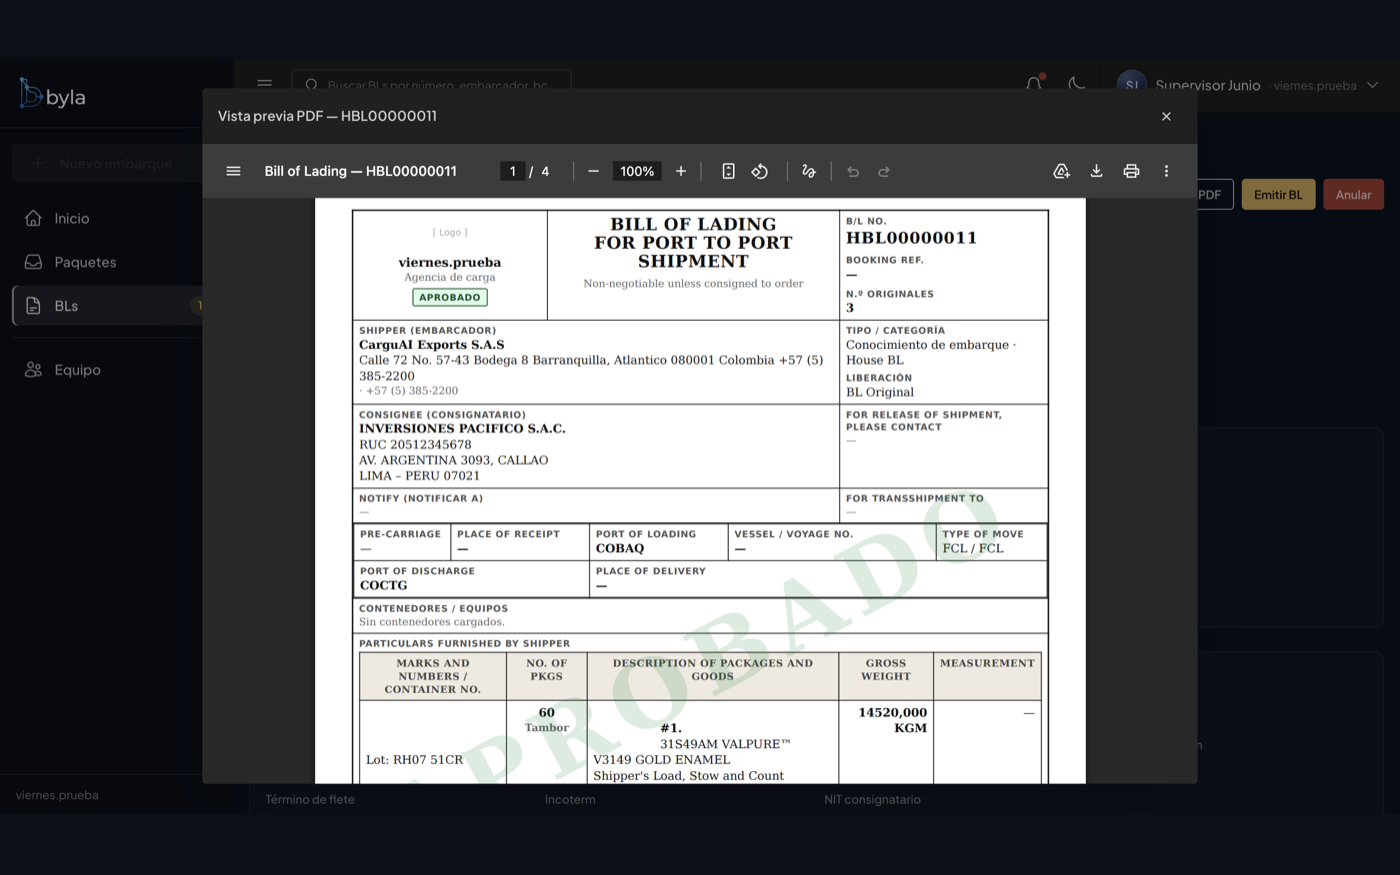The image size is (1400, 875).
Task: Click the RUC 20512345678 line
Action: pos(415,445)
